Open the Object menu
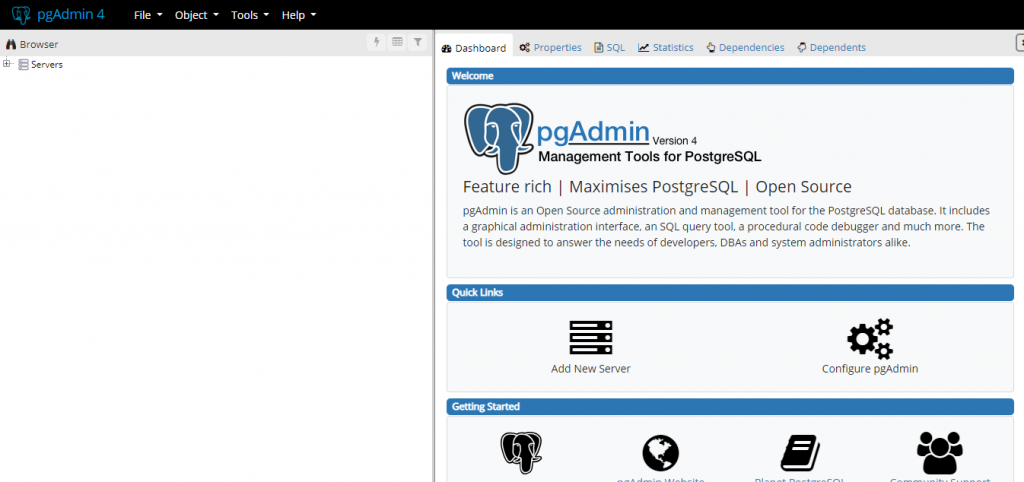This screenshot has height=482, width=1024. tap(197, 15)
